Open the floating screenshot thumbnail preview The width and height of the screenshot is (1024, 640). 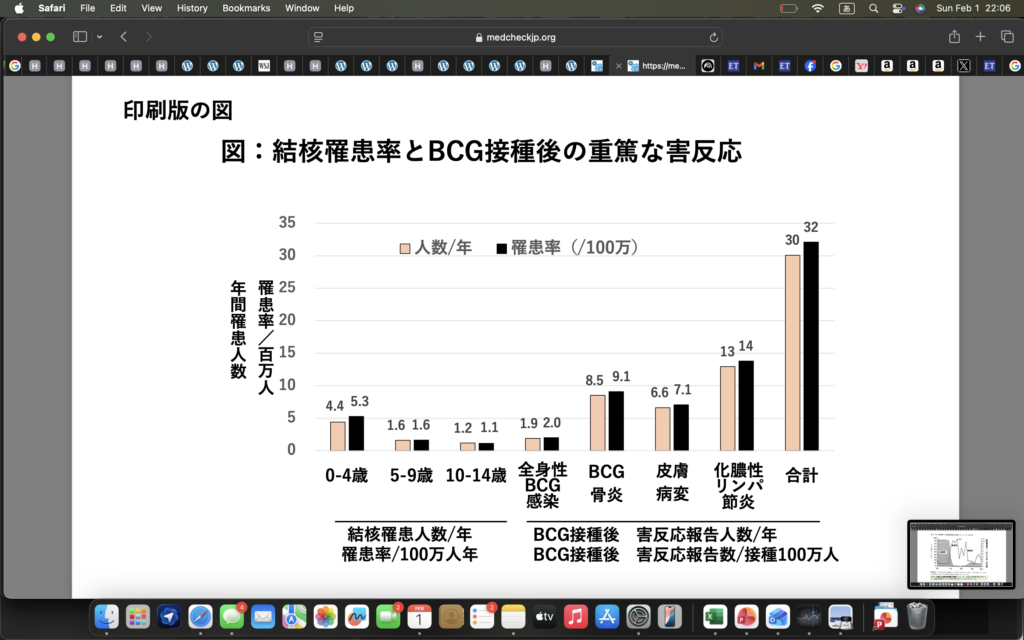click(x=960, y=554)
